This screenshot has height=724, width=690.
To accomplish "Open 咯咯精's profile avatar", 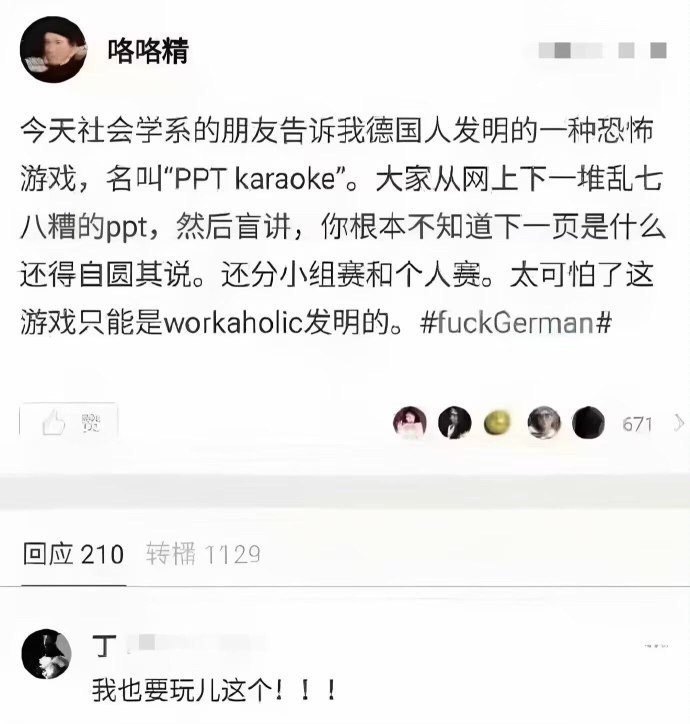I will click(x=53, y=50).
